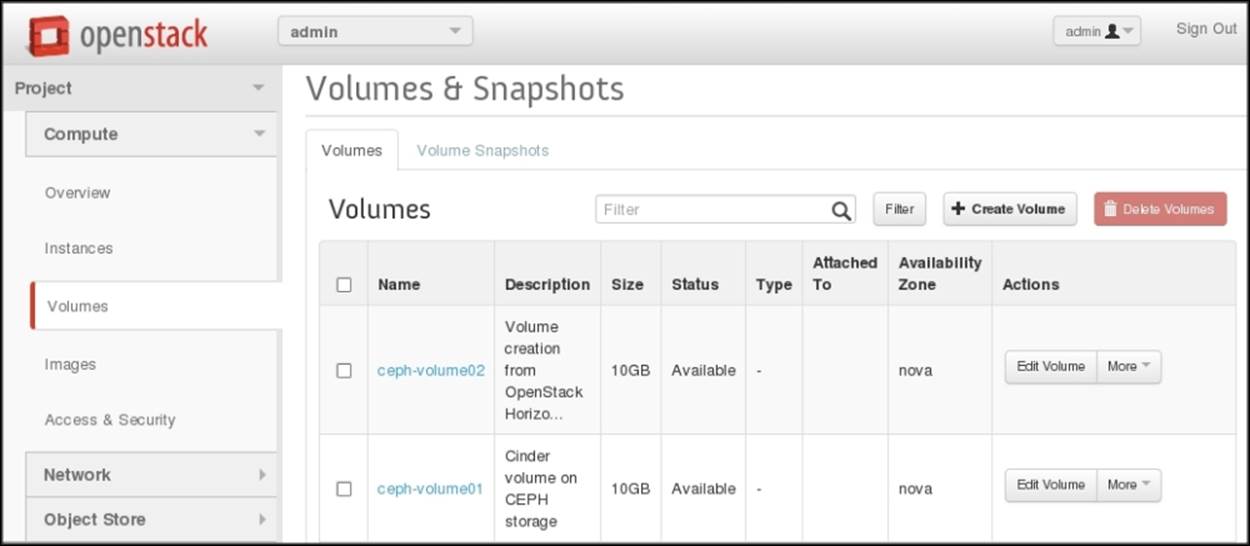Click the description 'Cinder volume on CEPH storage'
Viewport: 1250px width, 546px height.
(x=541, y=489)
